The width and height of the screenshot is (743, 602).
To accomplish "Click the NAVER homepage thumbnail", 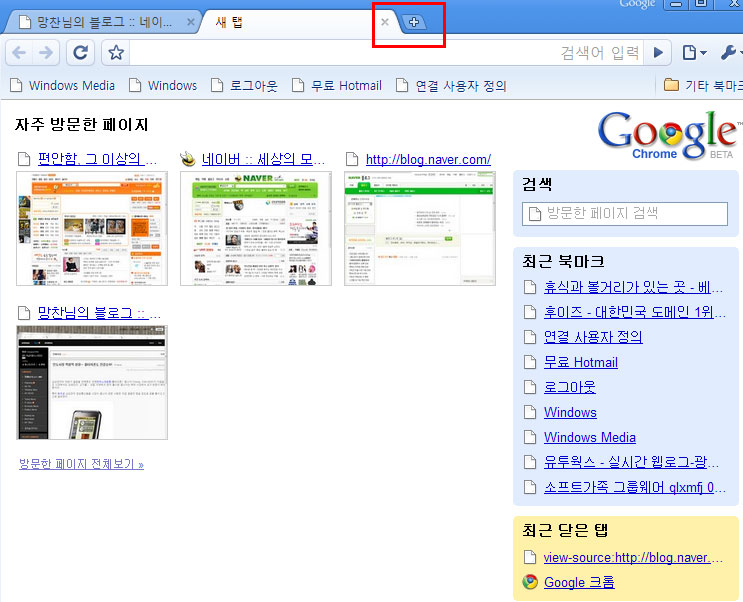I will coord(256,228).
